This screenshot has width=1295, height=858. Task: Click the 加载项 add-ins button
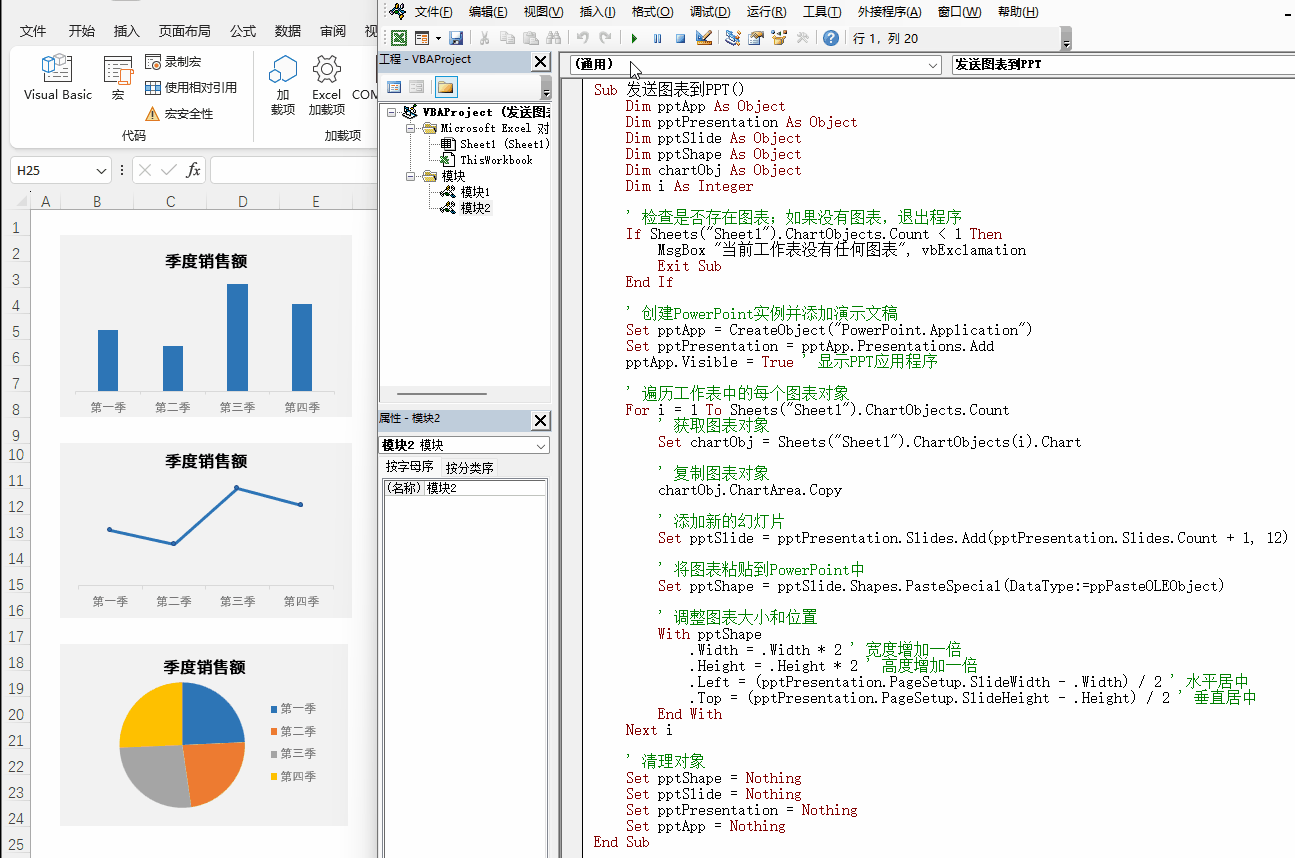[x=283, y=85]
